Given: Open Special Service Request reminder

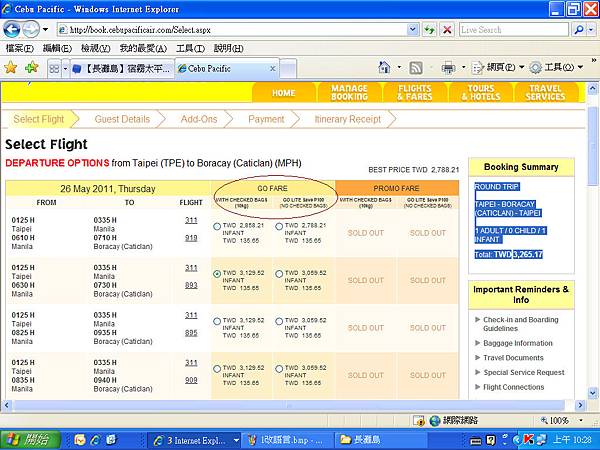Looking at the screenshot, I should 523,372.
